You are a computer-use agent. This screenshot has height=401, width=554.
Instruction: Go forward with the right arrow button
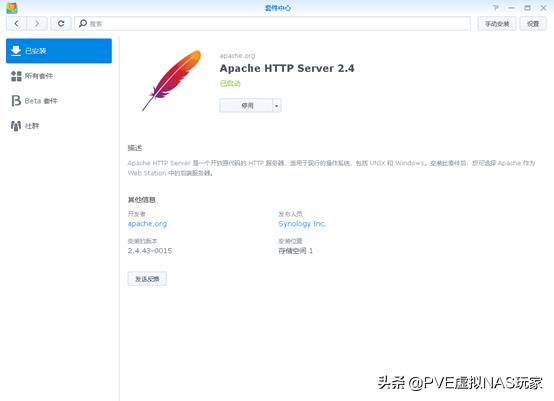tap(37, 24)
